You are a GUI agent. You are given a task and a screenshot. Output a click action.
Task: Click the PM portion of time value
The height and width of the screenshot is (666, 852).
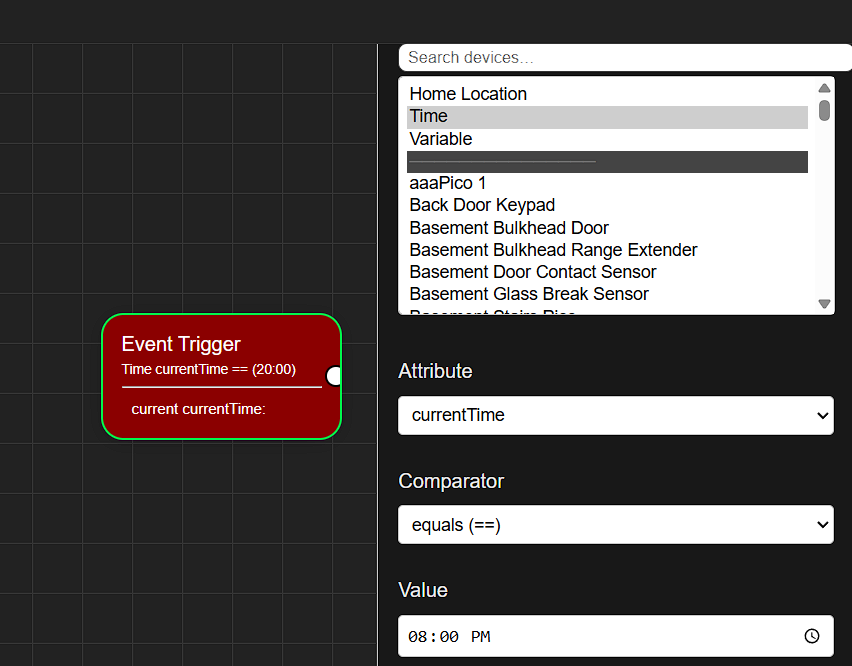[x=480, y=637]
